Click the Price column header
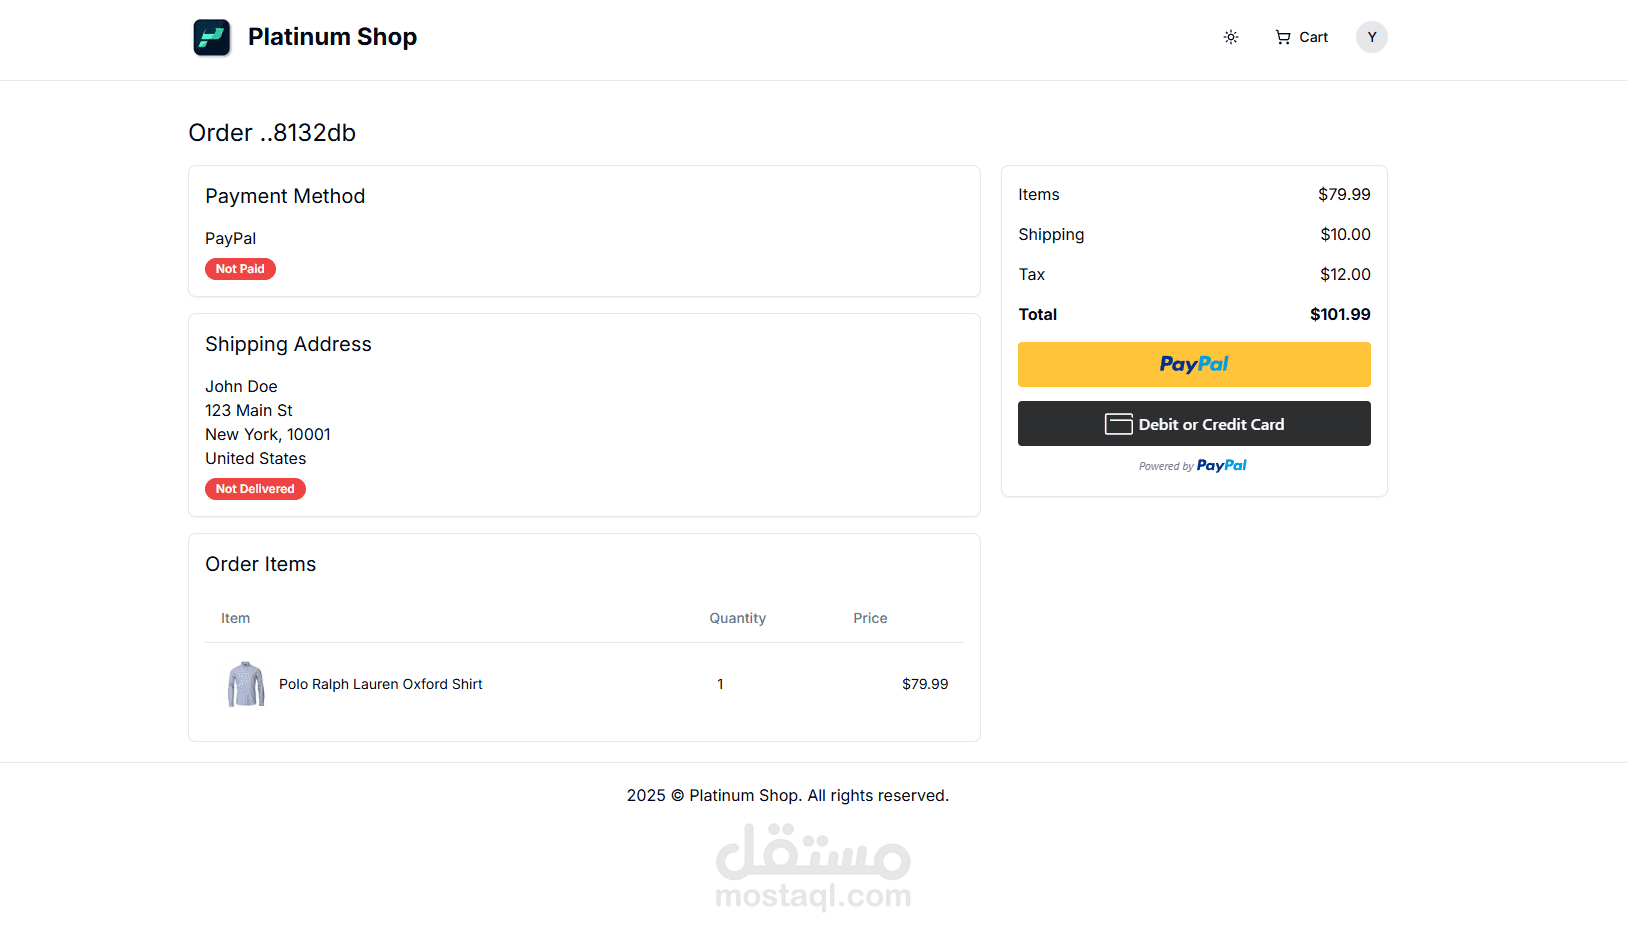 870,618
